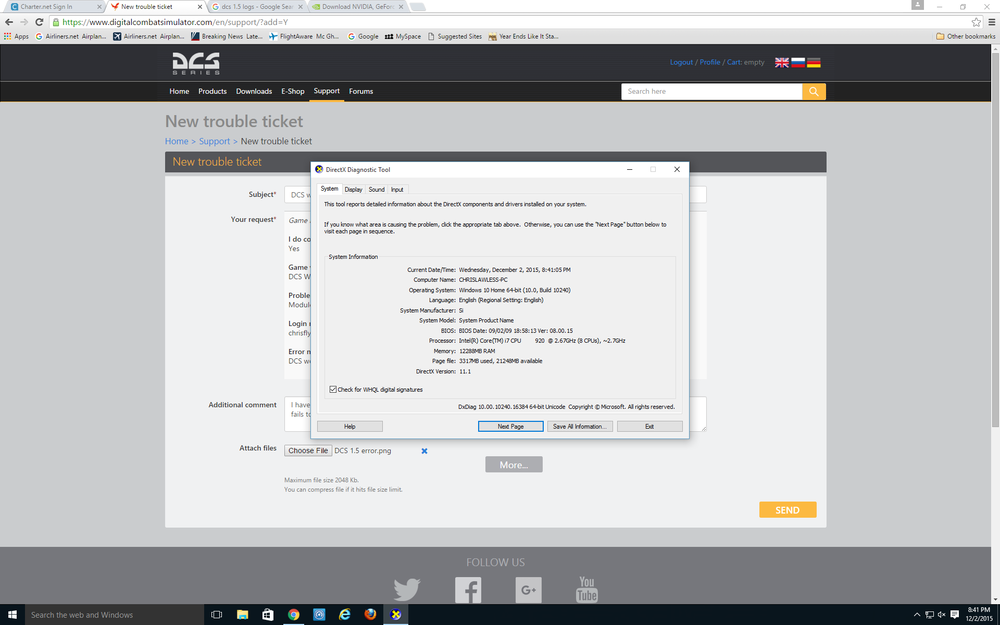Remove attached DCS 1.5 error.png with blue X

pyautogui.click(x=424, y=451)
